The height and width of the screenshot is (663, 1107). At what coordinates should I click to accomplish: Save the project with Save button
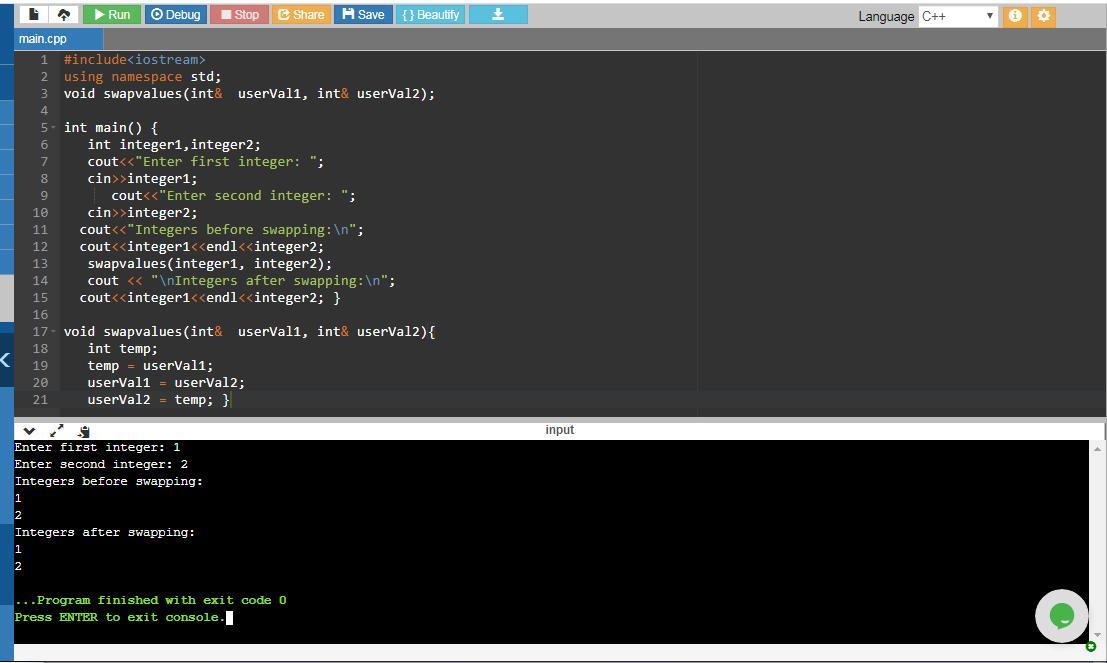pyautogui.click(x=363, y=14)
